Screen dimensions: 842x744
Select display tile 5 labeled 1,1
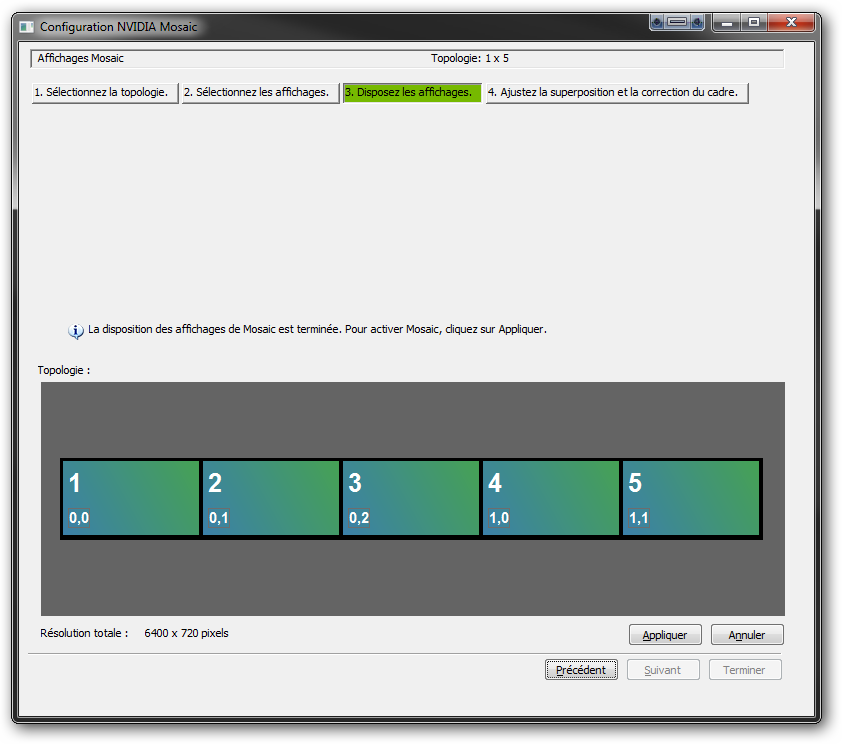pyautogui.click(x=691, y=499)
